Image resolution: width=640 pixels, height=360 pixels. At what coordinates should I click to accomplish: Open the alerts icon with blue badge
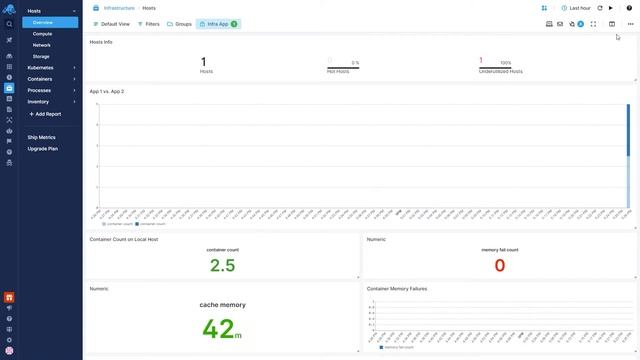(576, 24)
